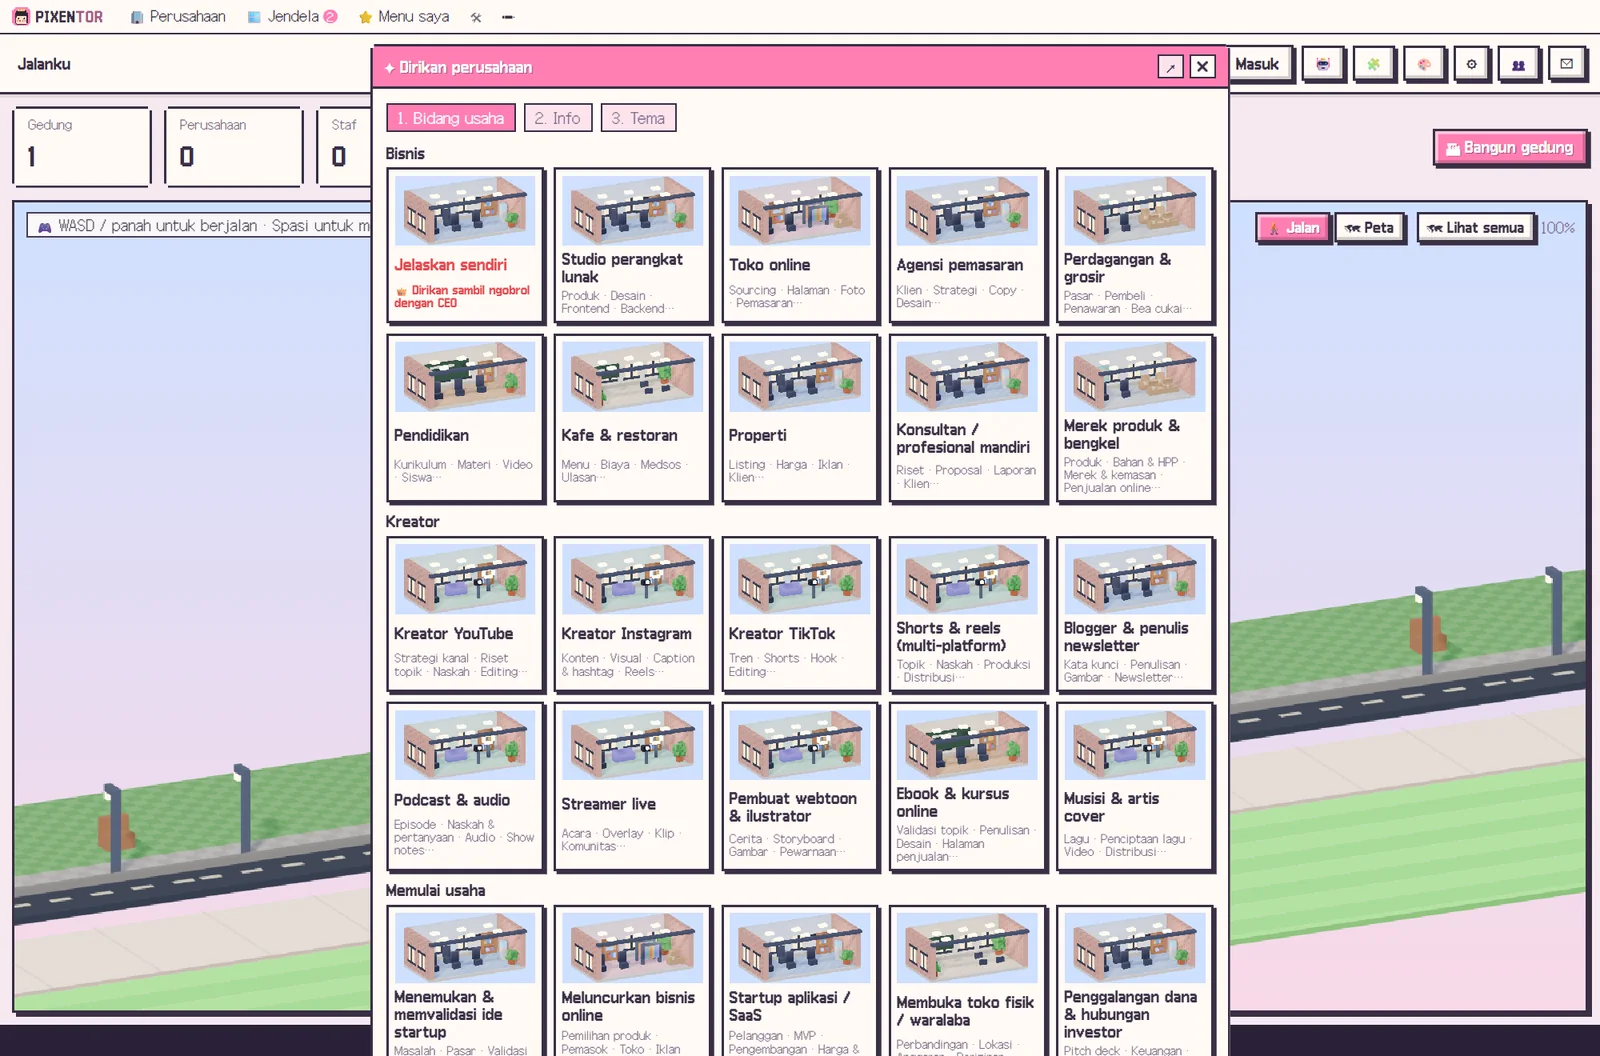Select Konsultan / profesional mandiri card

[x=968, y=418]
